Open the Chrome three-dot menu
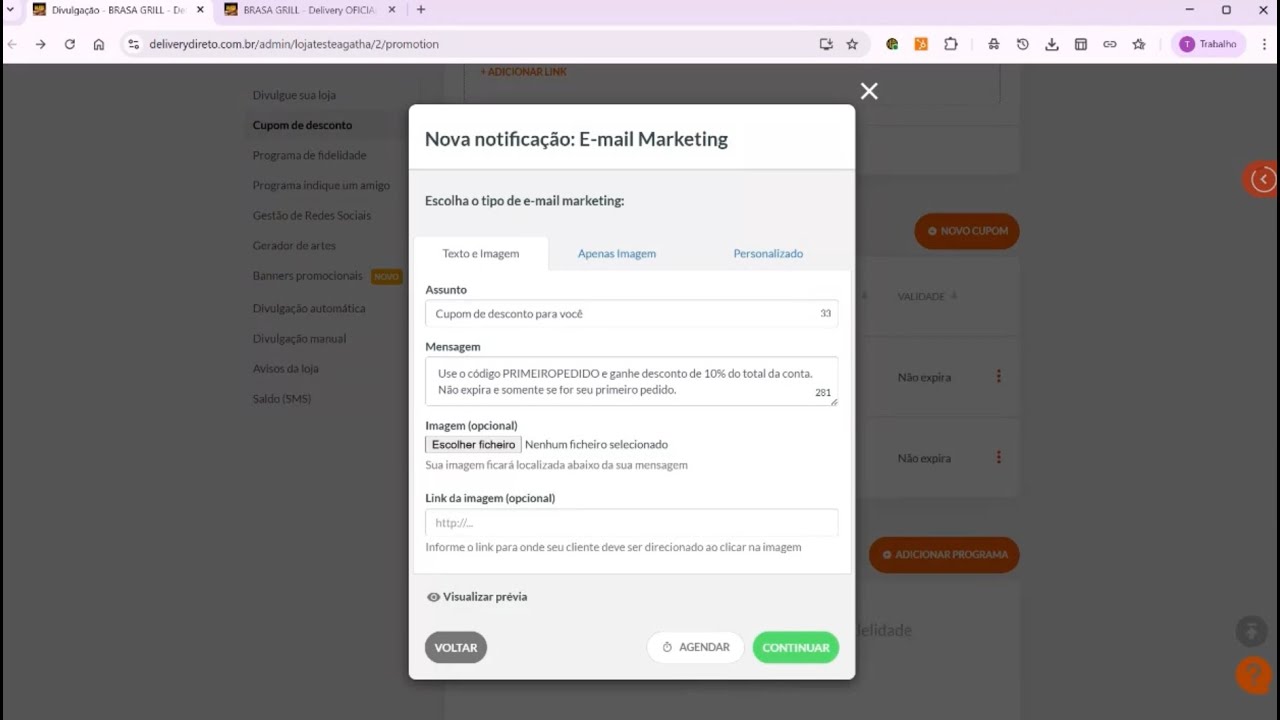 [x=1264, y=44]
